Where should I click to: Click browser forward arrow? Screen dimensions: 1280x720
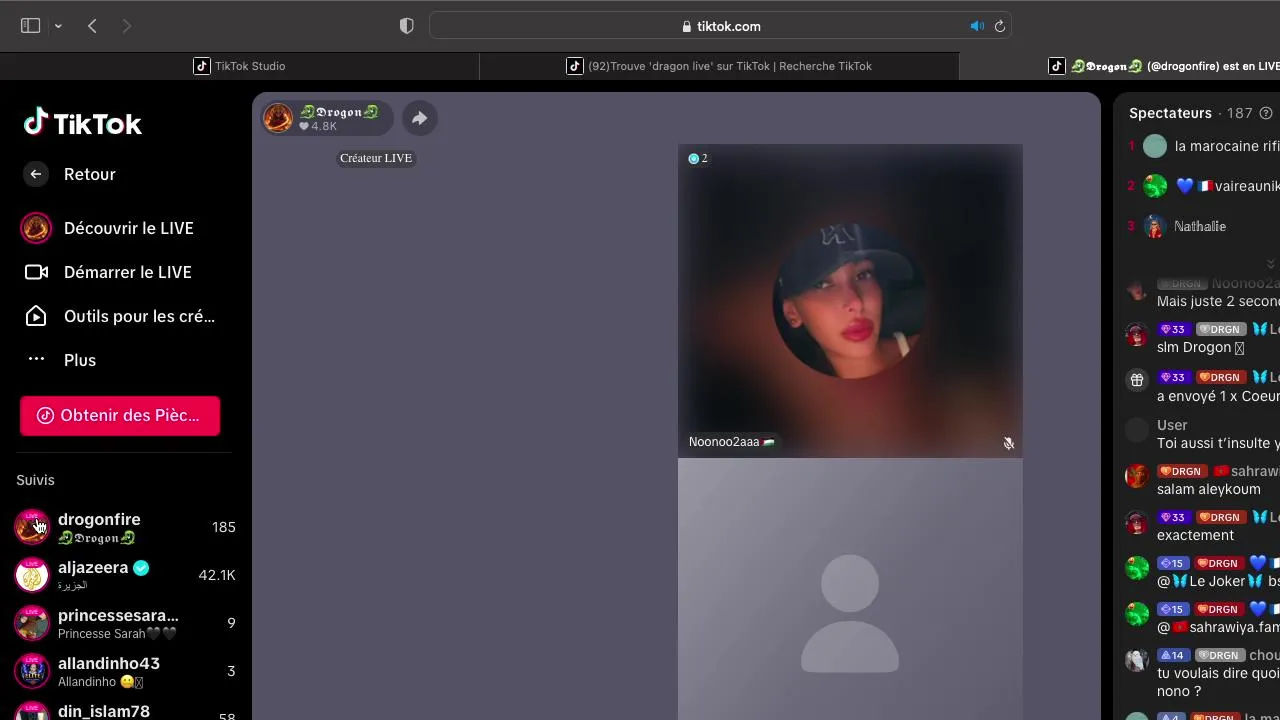click(126, 26)
